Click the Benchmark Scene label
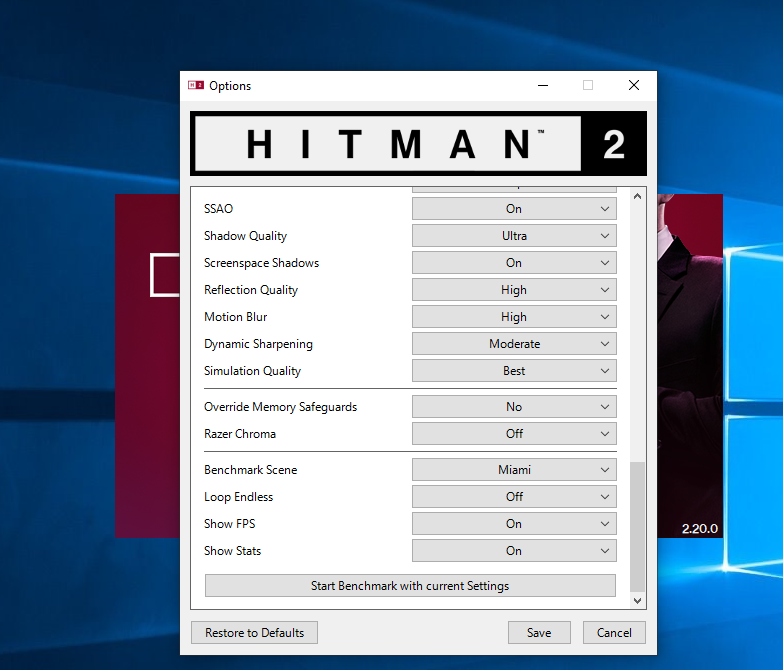Viewport: 783px width, 670px height. 250,469
